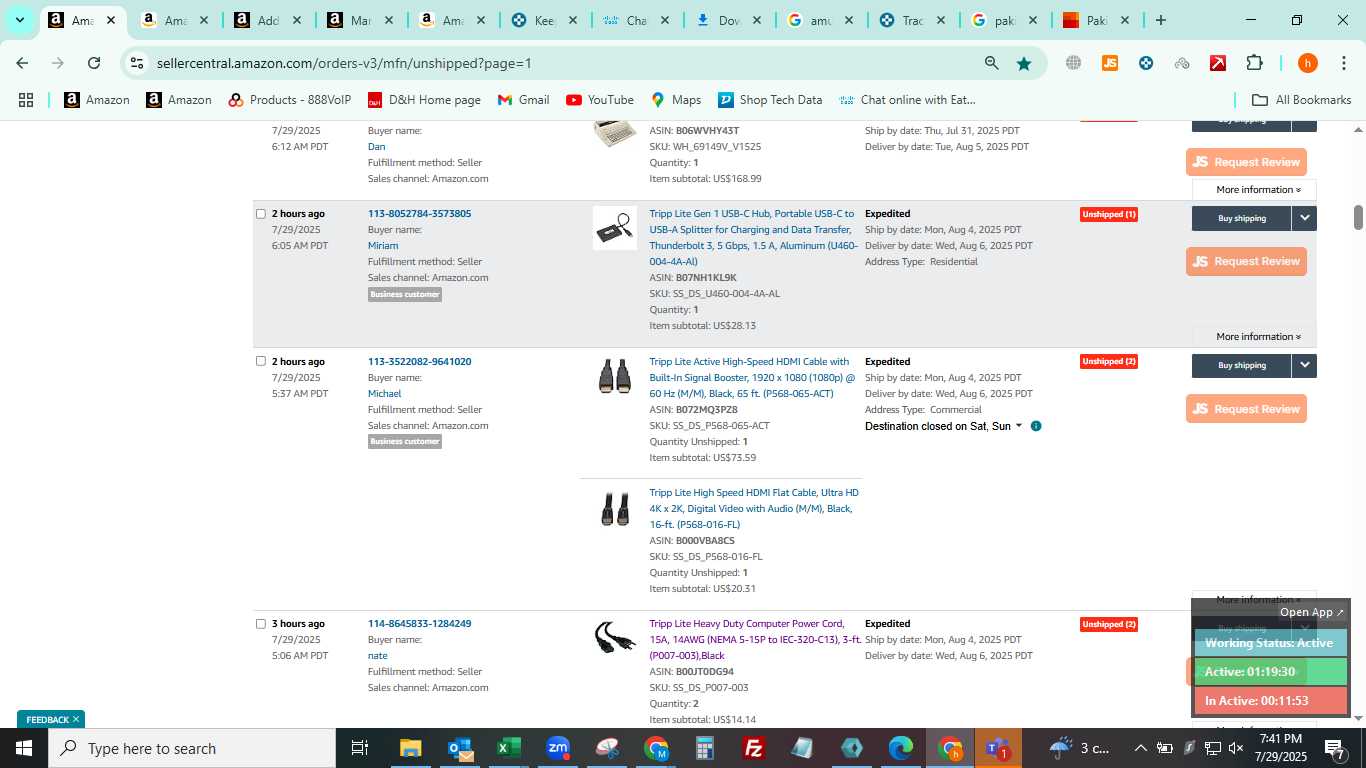Open YouTube bookmark
The width and height of the screenshot is (1366, 768).
[600, 100]
